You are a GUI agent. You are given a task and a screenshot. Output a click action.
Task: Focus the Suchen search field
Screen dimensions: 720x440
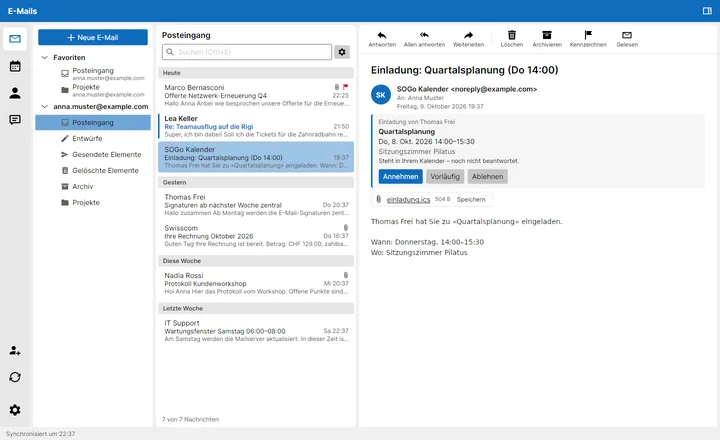click(247, 52)
